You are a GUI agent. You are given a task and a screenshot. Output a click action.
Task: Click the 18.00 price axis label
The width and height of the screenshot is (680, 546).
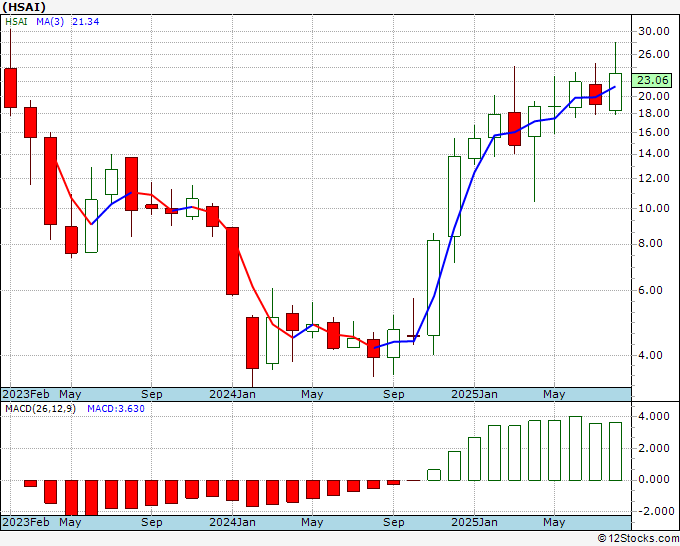(654, 113)
